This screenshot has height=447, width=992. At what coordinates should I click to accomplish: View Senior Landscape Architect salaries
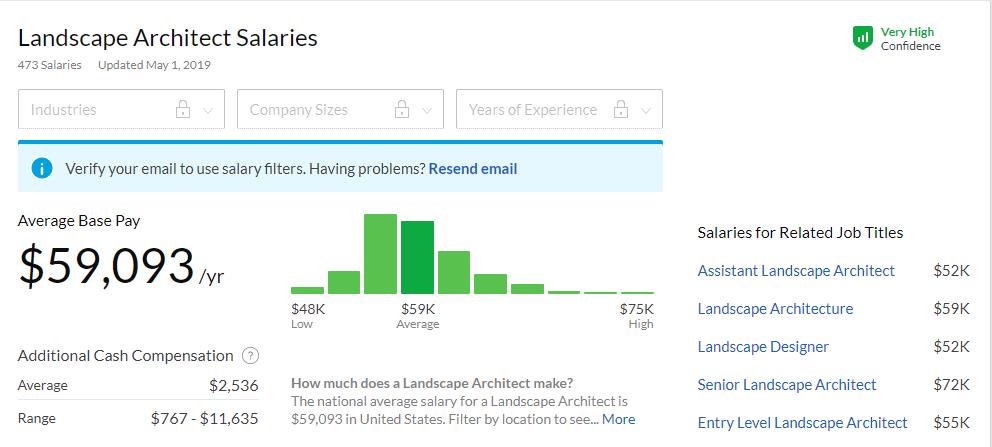pyautogui.click(x=787, y=385)
